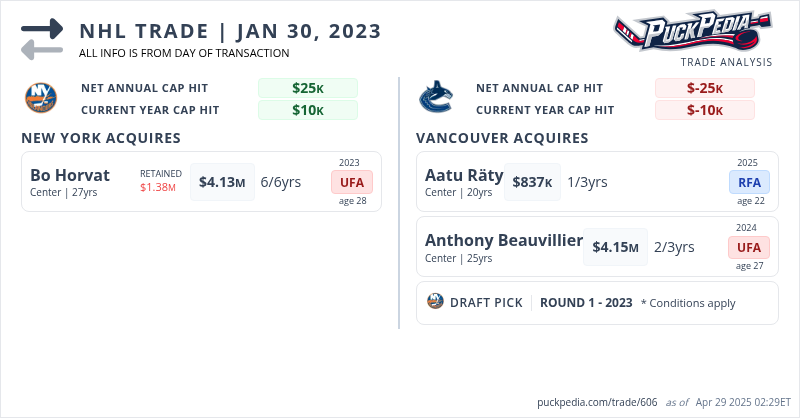The image size is (800, 418).
Task: Click the New York Islanders logo
Action: pyautogui.click(x=41, y=98)
